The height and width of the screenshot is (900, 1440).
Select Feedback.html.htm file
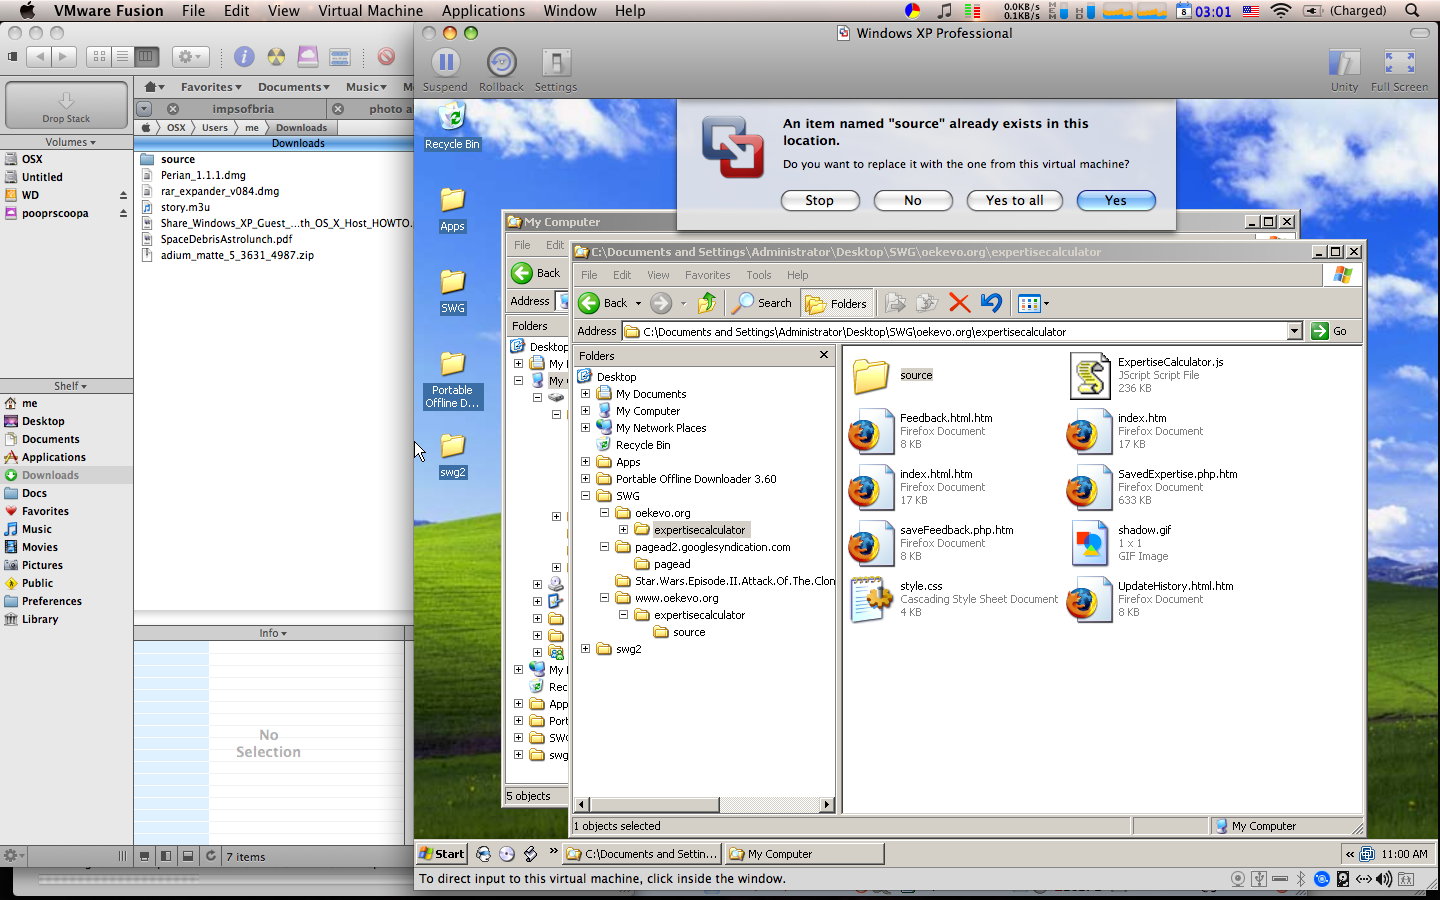coord(921,431)
